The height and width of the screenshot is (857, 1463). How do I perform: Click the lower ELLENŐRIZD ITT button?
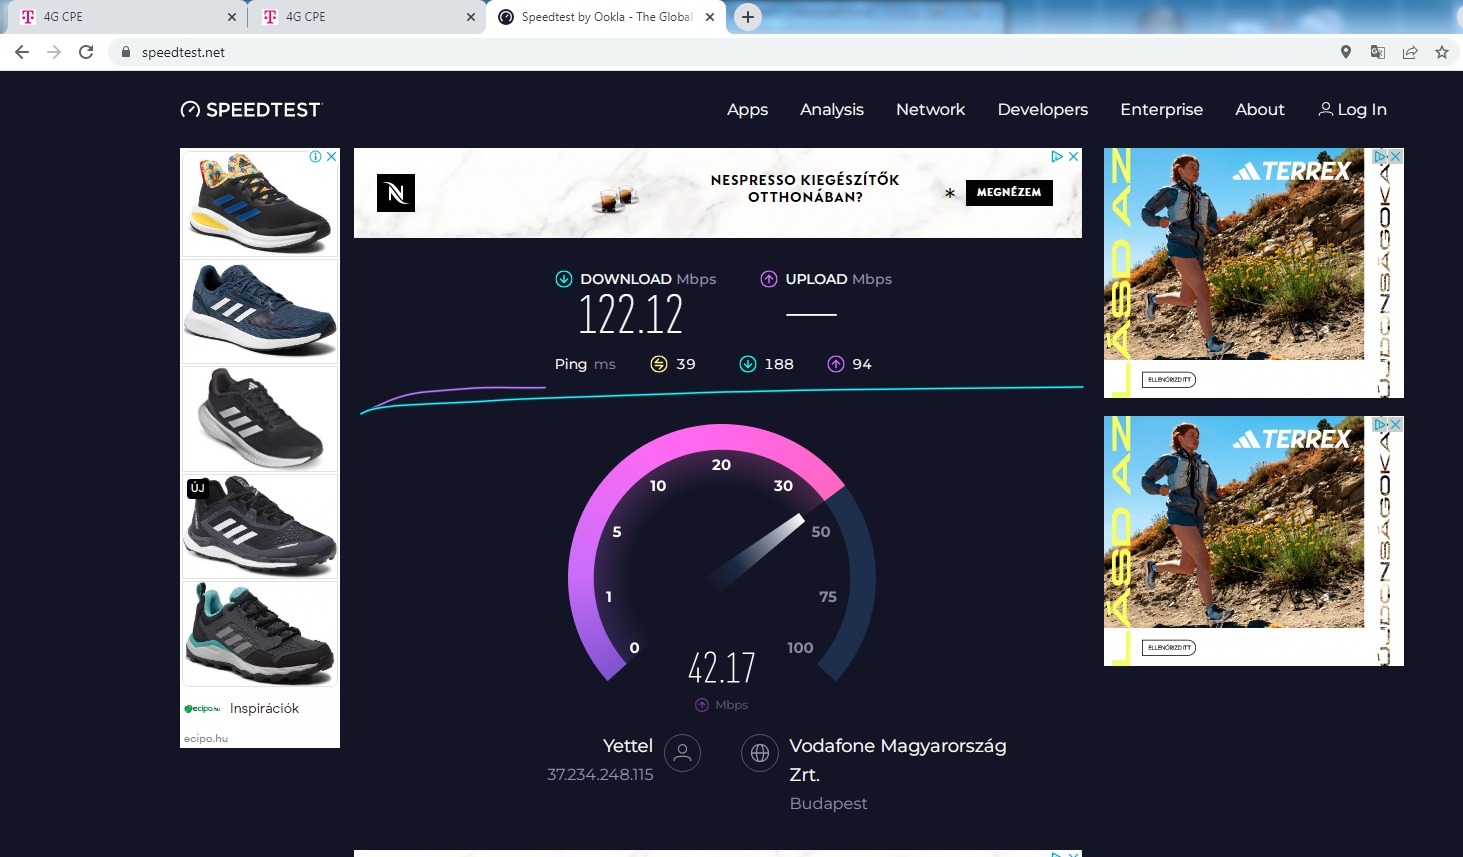click(x=1169, y=648)
